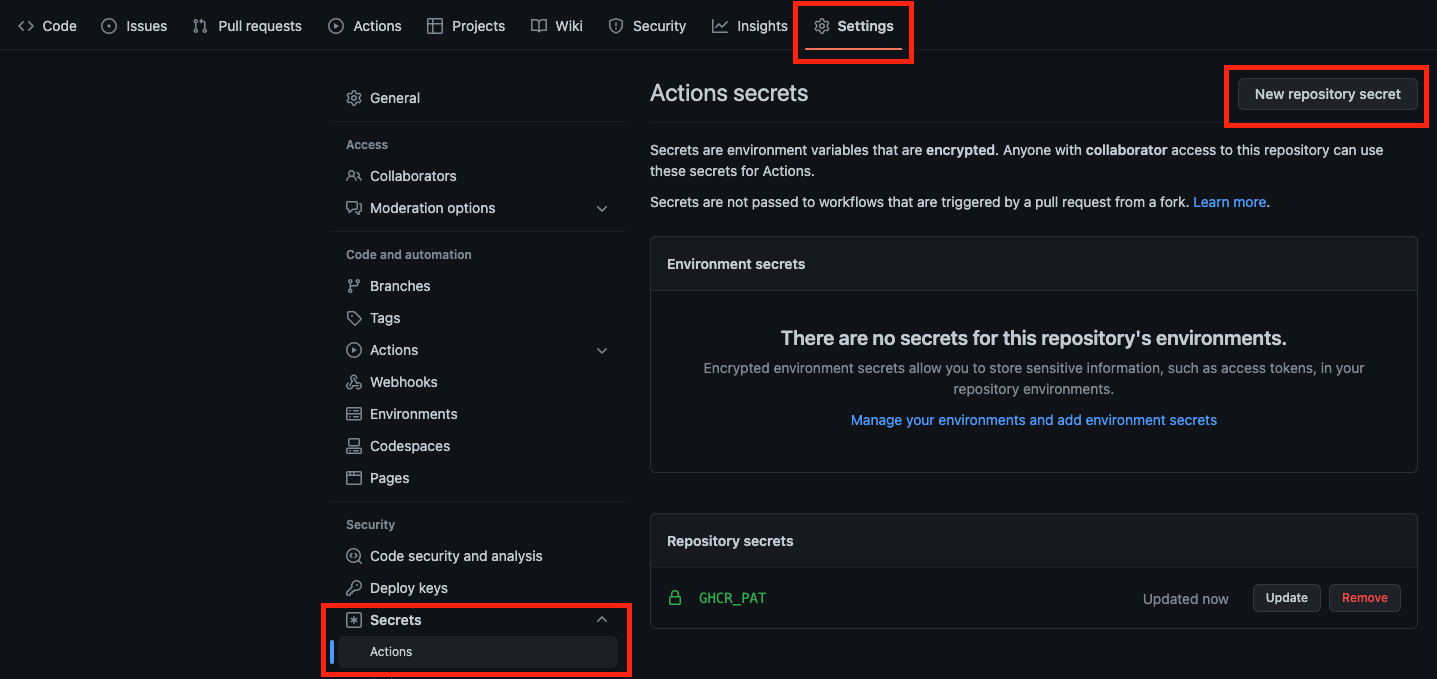This screenshot has height=679, width=1437.
Task: Select the Pages icon in the sidebar
Action: [354, 477]
